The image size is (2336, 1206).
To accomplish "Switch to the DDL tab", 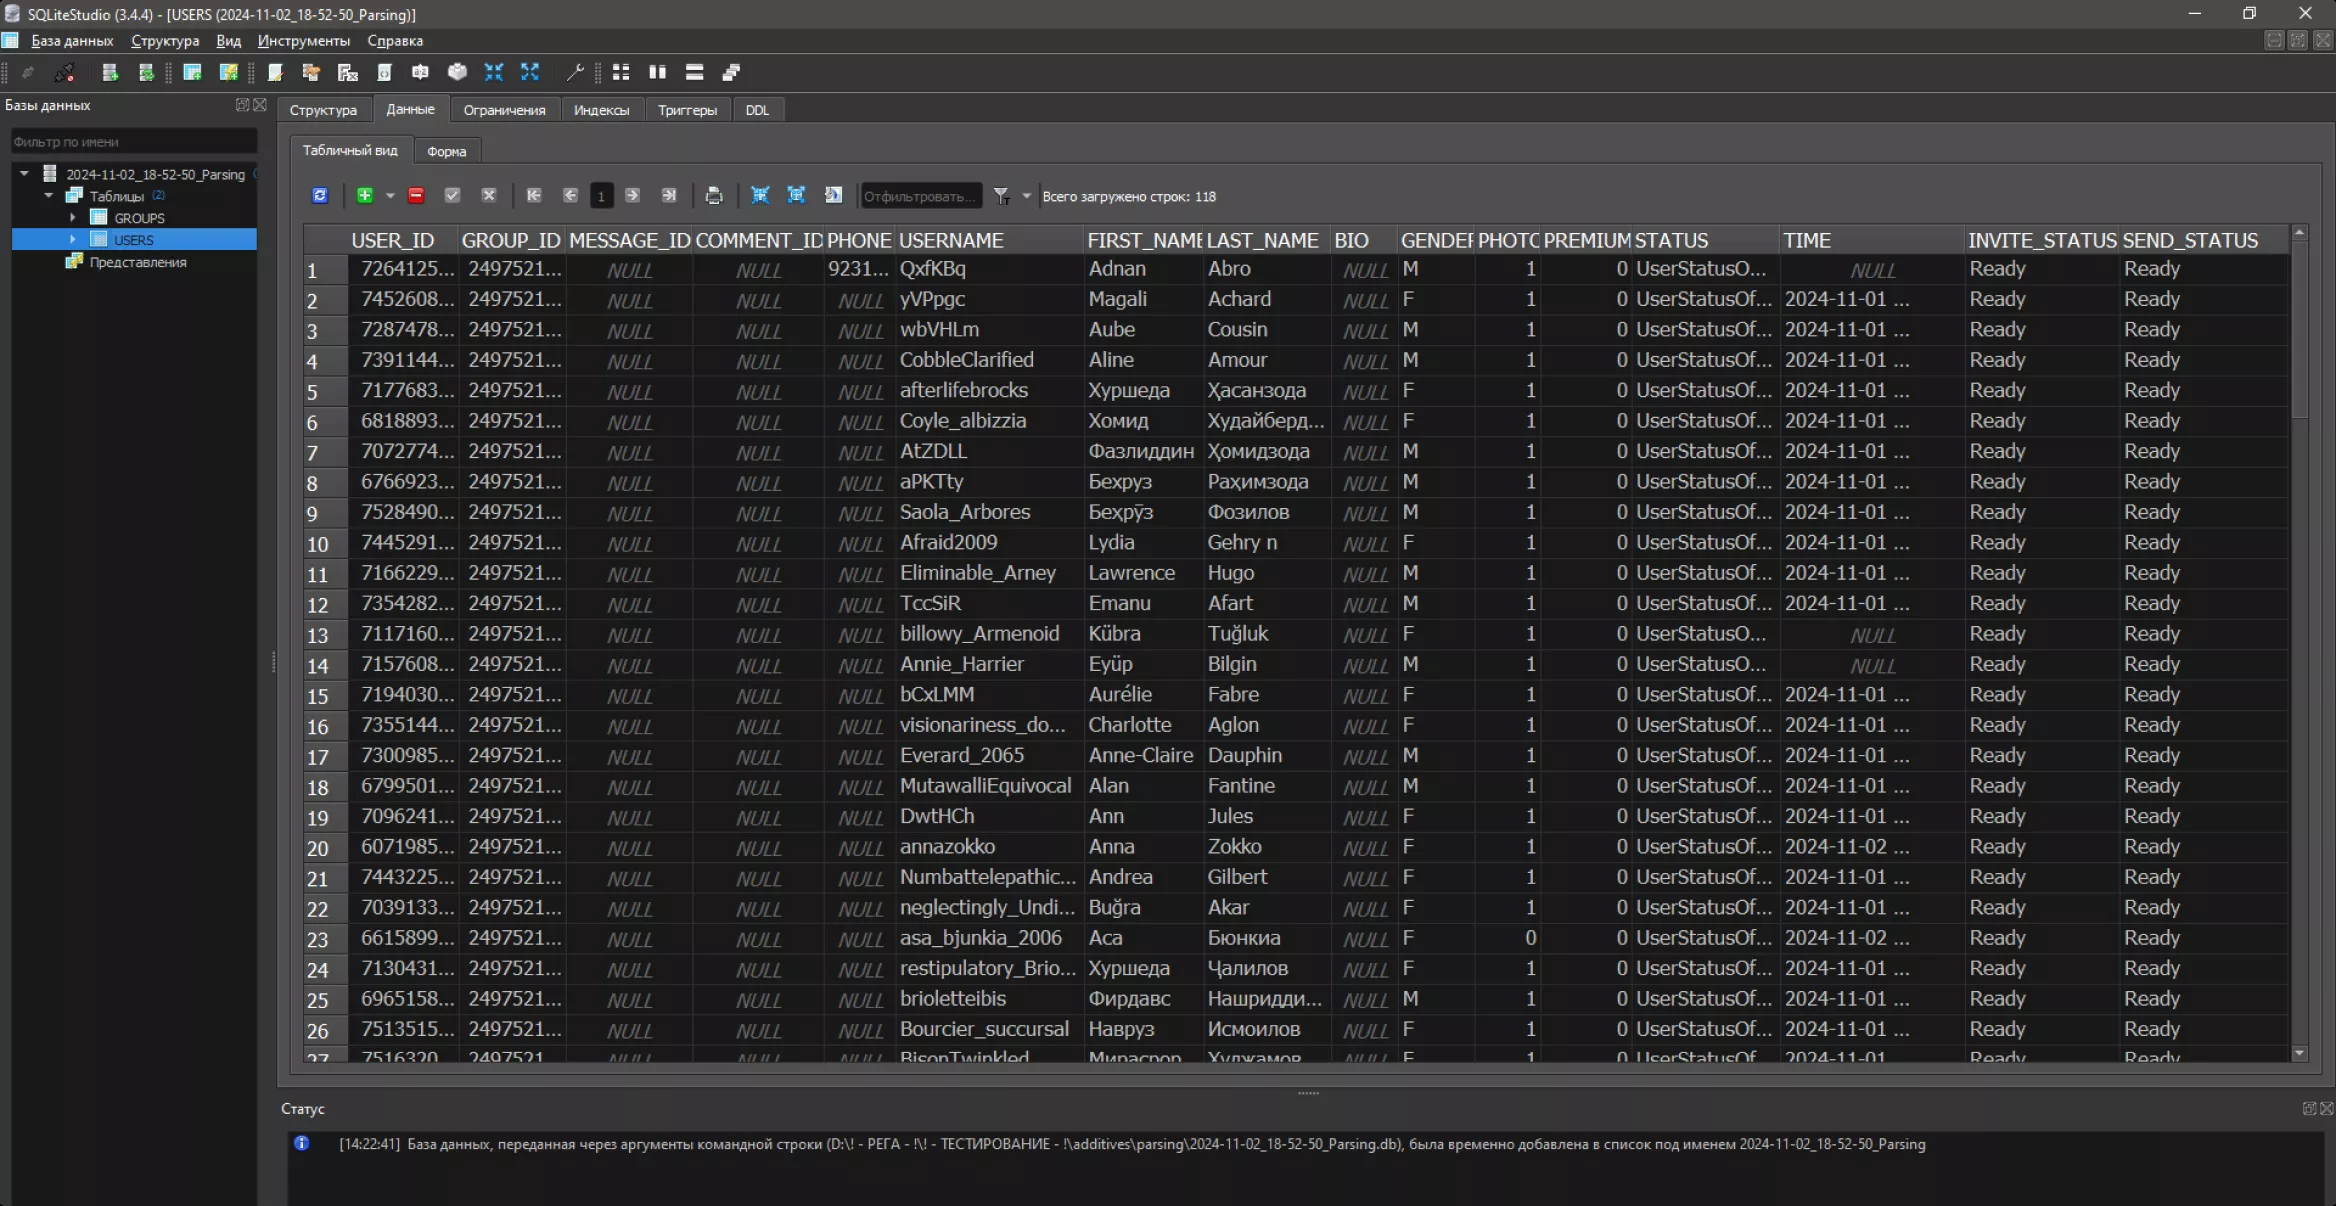I will tap(757, 110).
